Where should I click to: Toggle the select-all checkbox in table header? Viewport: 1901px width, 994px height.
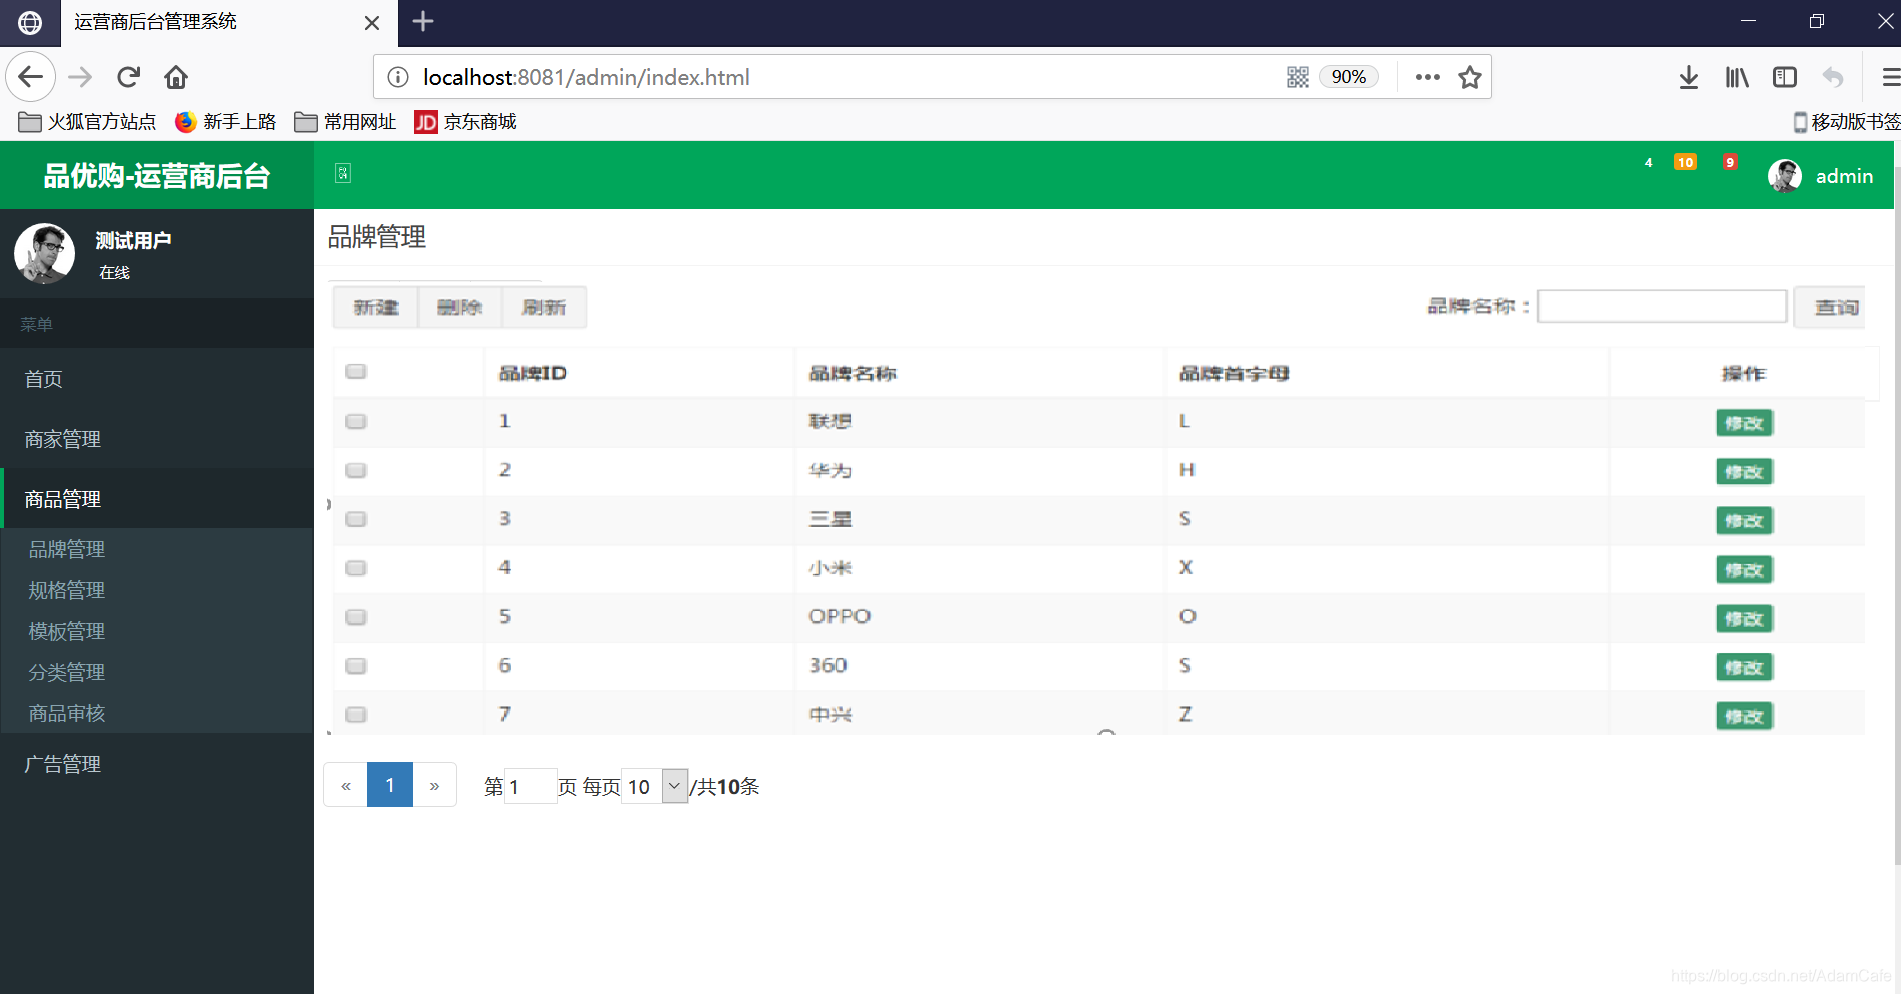(356, 372)
